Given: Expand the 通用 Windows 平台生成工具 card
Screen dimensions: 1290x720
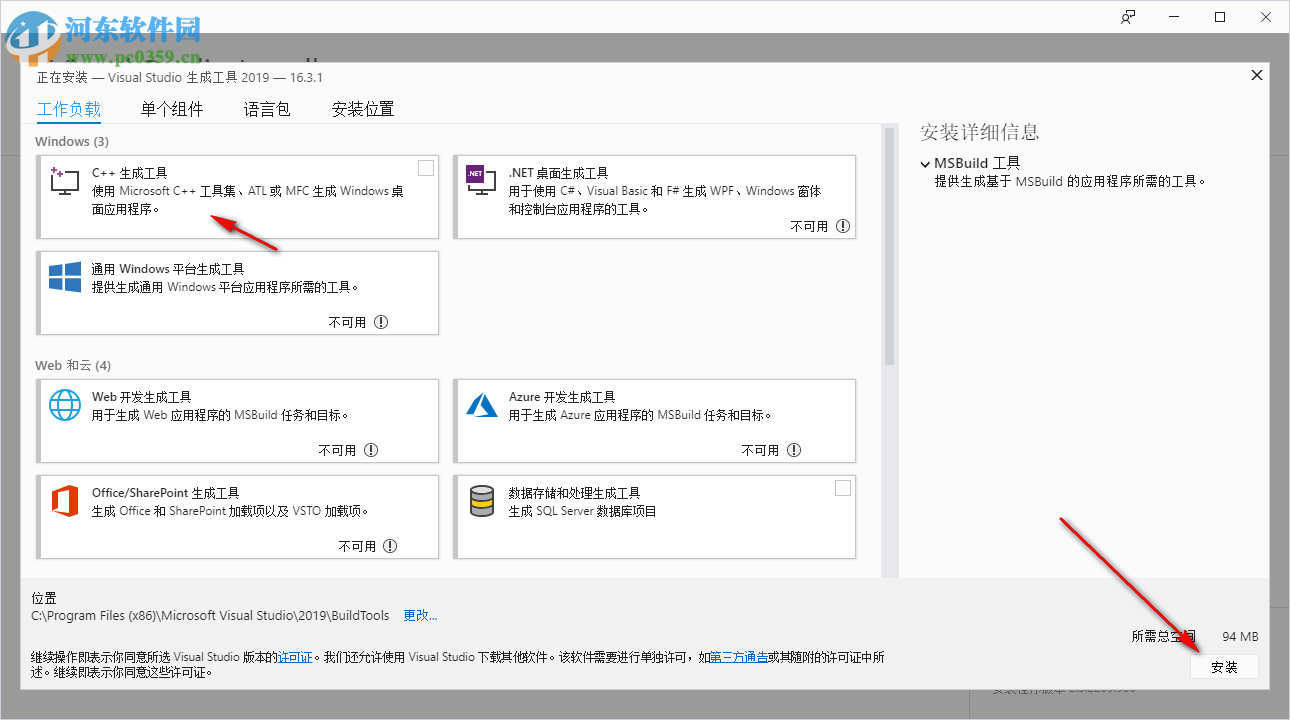Looking at the screenshot, I should coord(238,293).
